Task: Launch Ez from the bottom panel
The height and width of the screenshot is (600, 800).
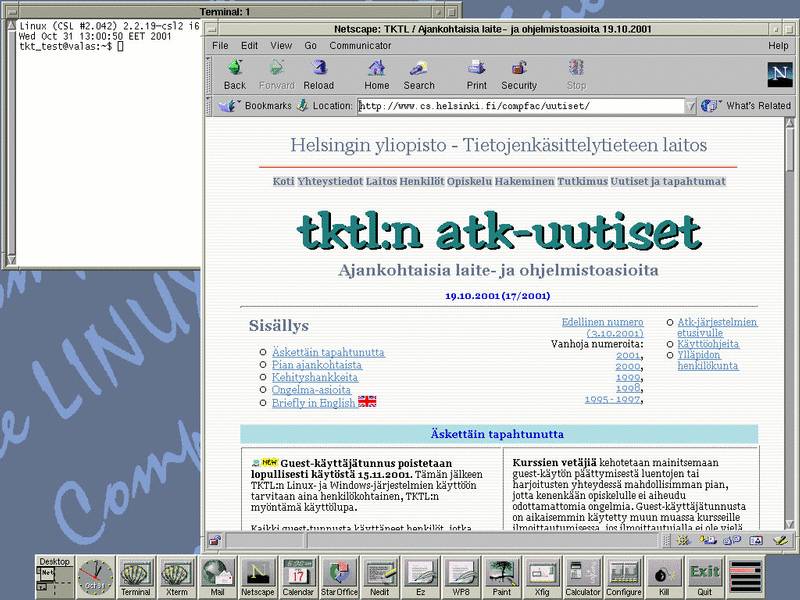Action: coord(420,577)
